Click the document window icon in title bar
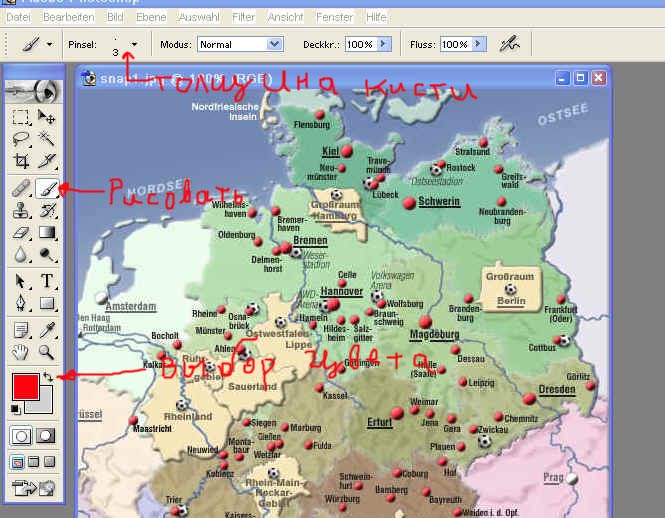 pos(89,78)
